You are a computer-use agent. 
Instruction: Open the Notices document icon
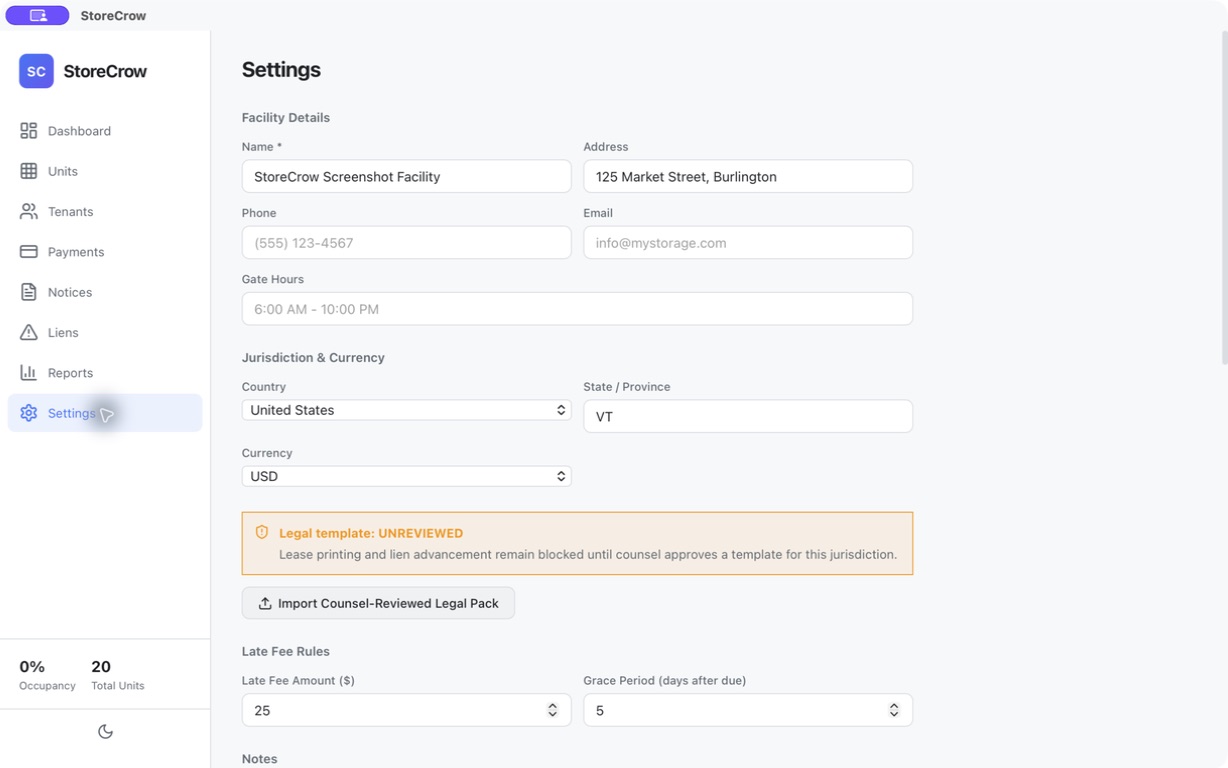(x=28, y=292)
